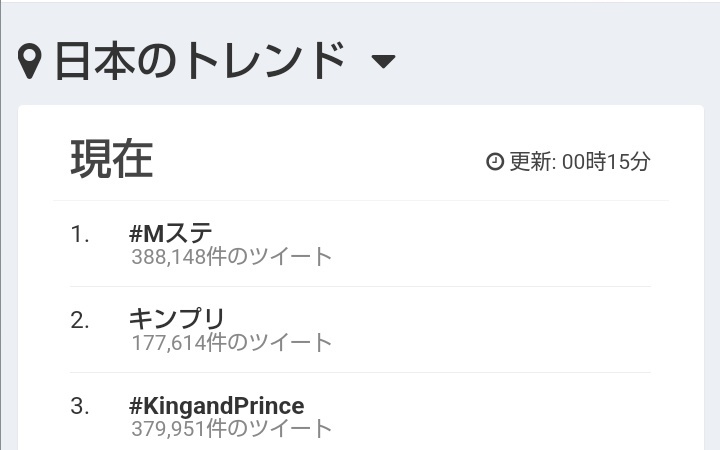
Task: Select the 現在 heading
Action: click(x=111, y=159)
